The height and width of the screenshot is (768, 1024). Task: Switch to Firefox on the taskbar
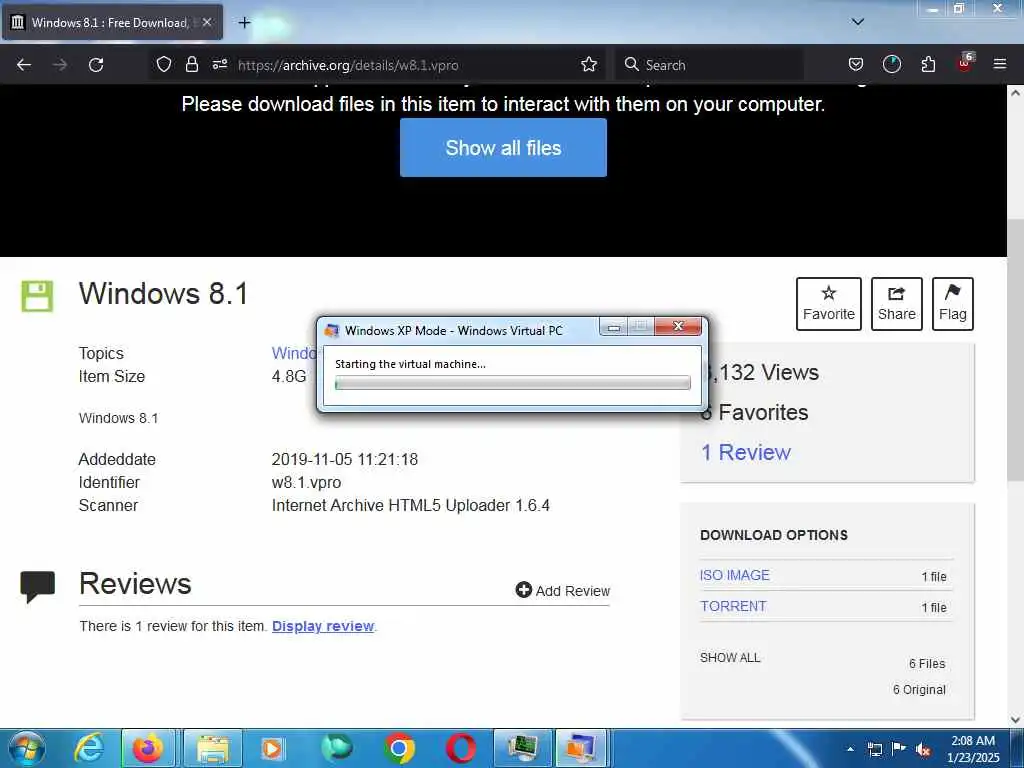[148, 748]
